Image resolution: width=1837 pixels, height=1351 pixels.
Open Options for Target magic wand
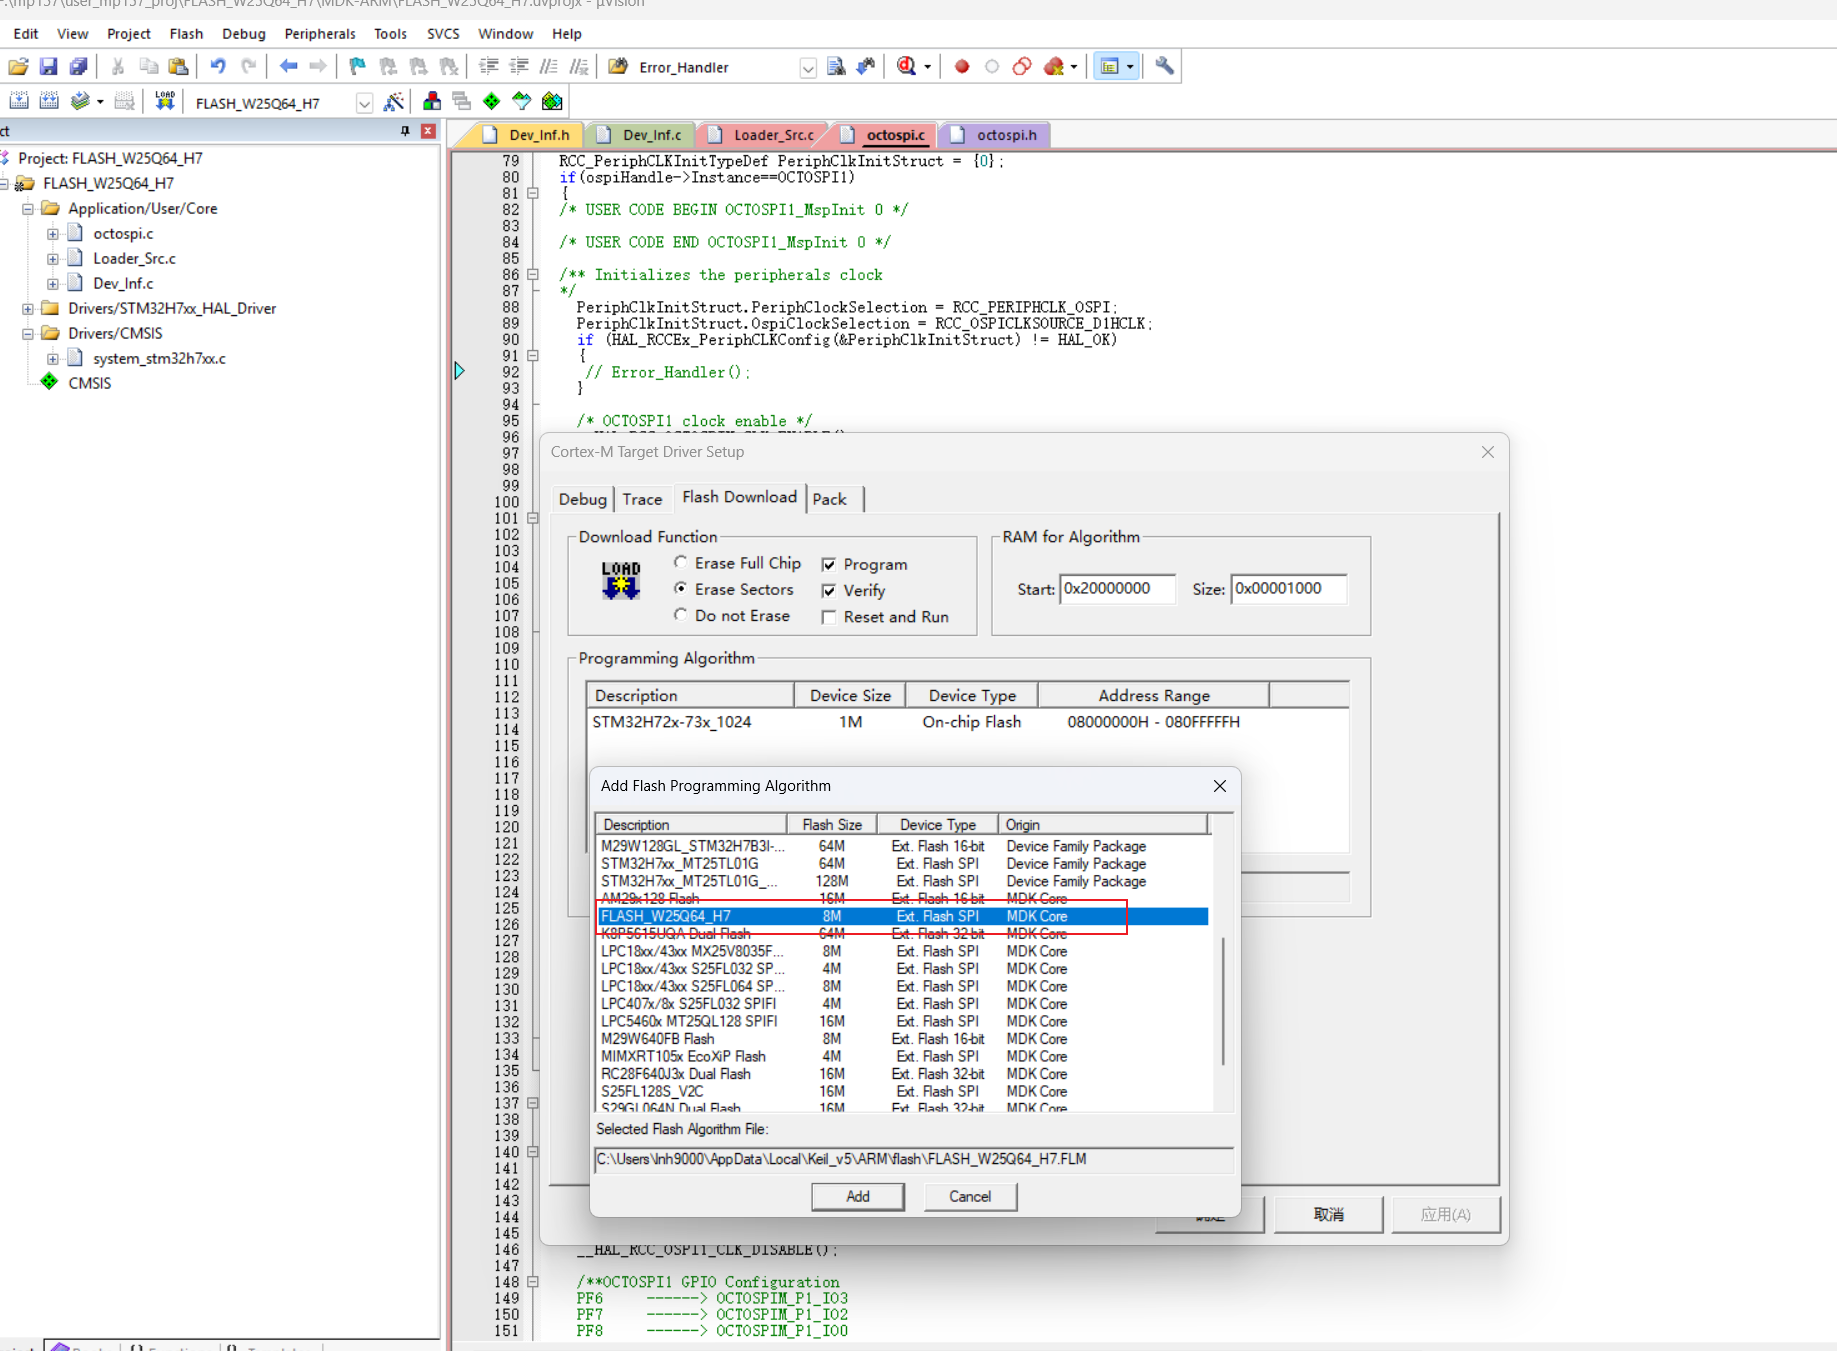tap(394, 101)
